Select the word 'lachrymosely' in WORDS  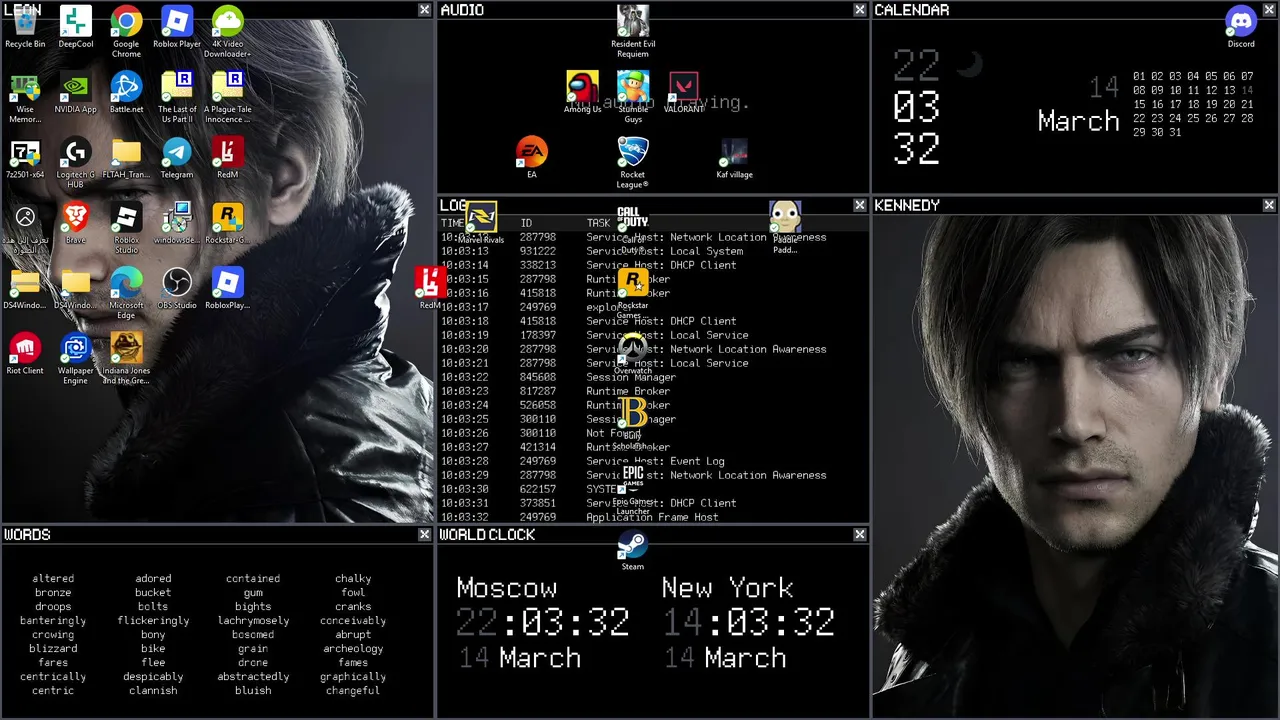click(x=253, y=621)
